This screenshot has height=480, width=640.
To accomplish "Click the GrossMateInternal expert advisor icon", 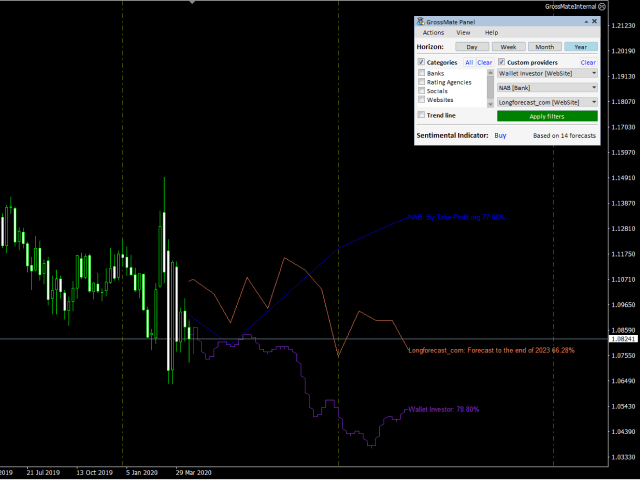I will [x=602, y=7].
